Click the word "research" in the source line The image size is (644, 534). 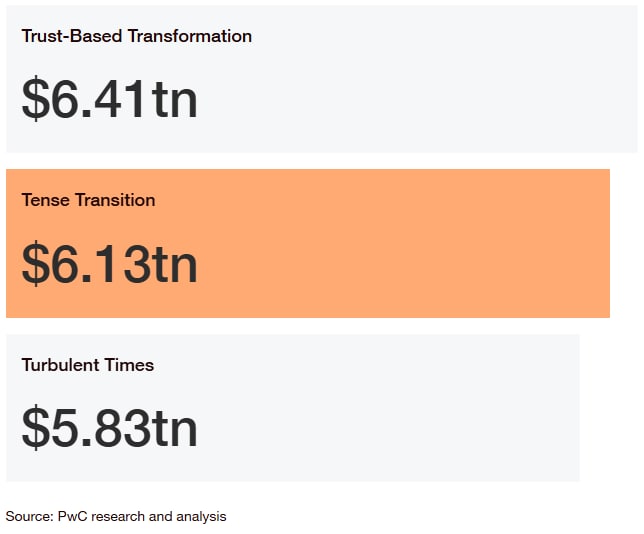tap(118, 516)
